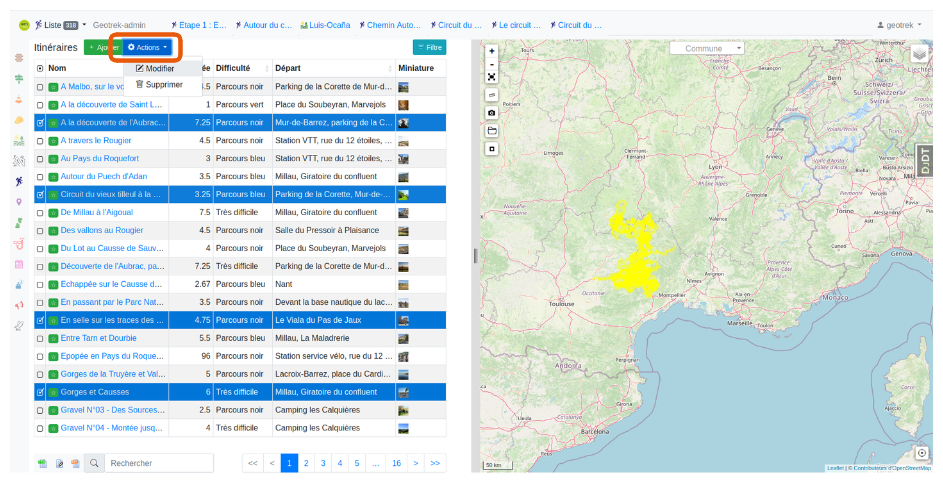Screen dimensions: 943x486
Task: Check the Entre Tarn et Dourbie checkbox
Action: [x=40, y=339]
